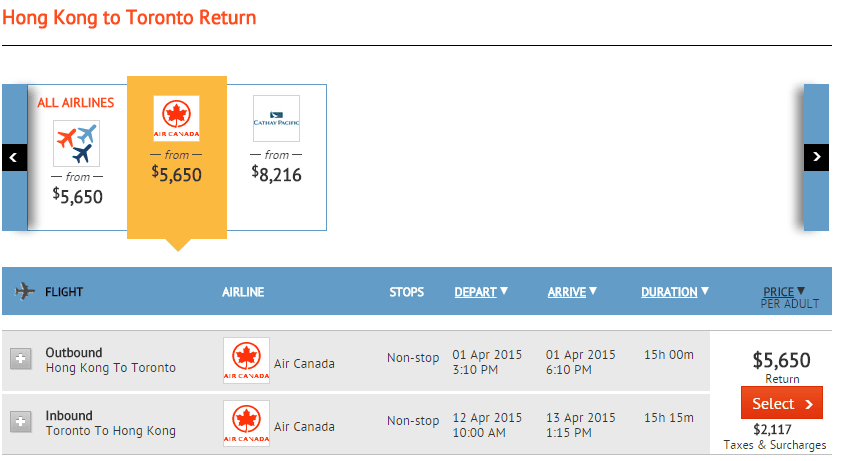Sort flights by Depart time
Image resolution: width=843 pixels, height=461 pixels.
point(481,292)
